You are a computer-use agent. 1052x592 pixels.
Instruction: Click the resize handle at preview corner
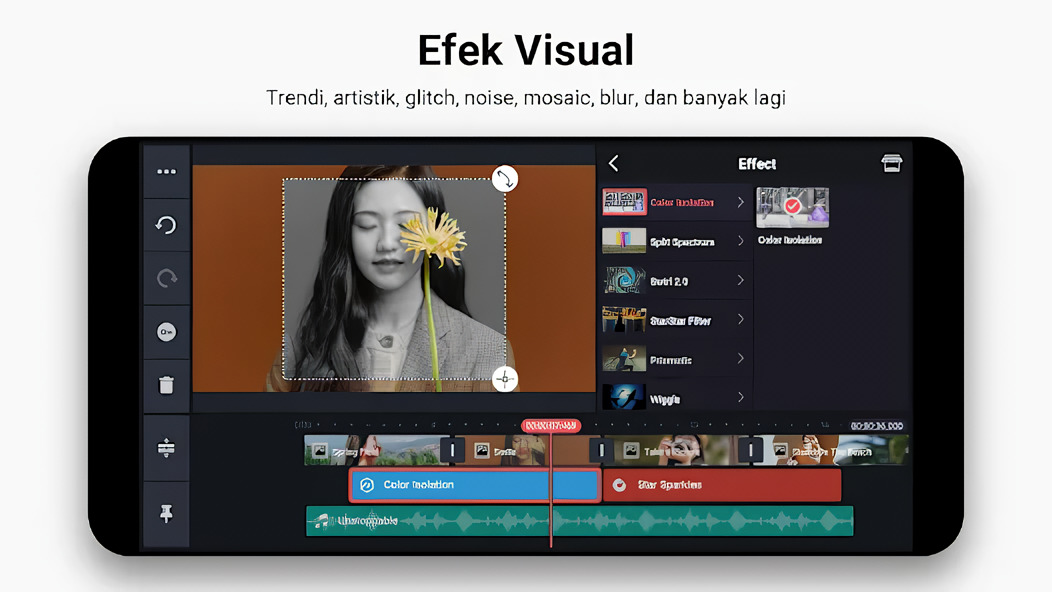point(505,379)
